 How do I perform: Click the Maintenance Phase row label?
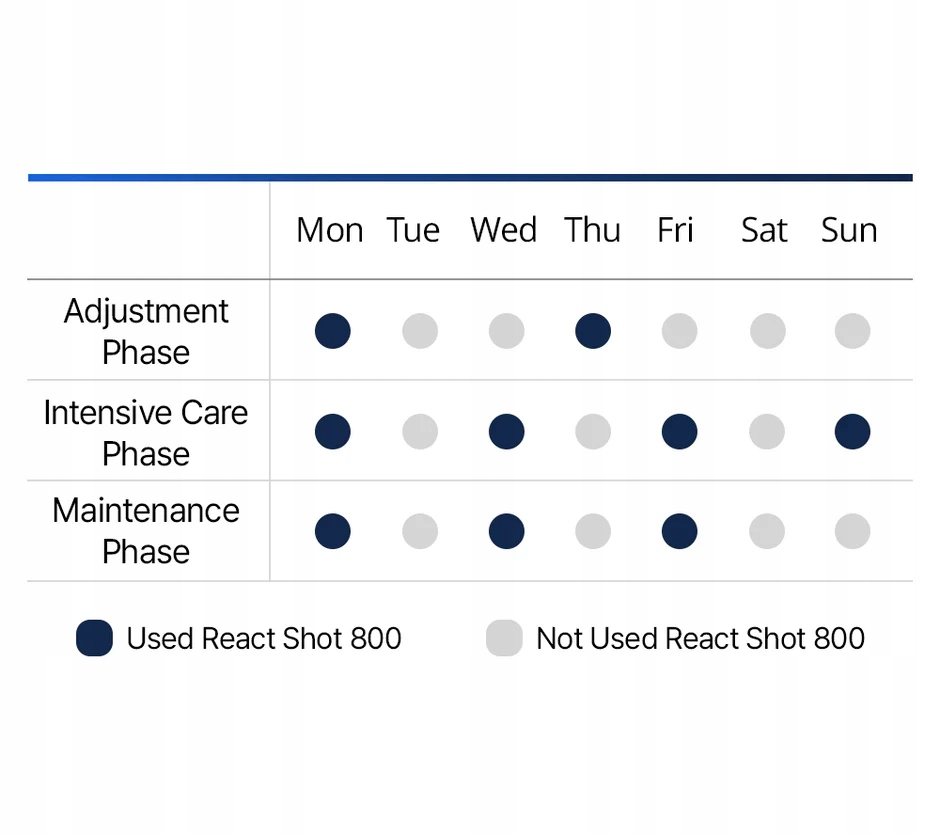pos(146,531)
